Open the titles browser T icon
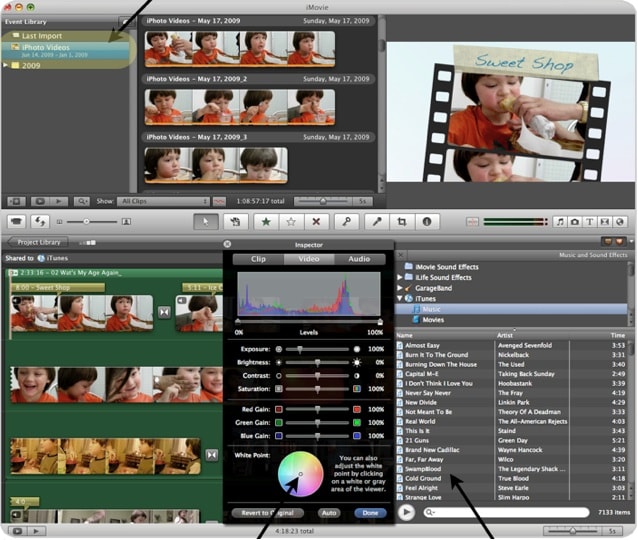Image resolution: width=638 pixels, height=540 pixels. tap(590, 222)
